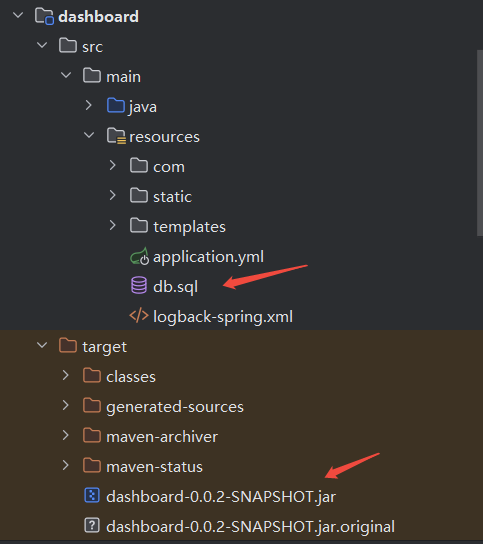Select the maven-status folder name
This screenshot has width=483, height=544.
(x=154, y=467)
